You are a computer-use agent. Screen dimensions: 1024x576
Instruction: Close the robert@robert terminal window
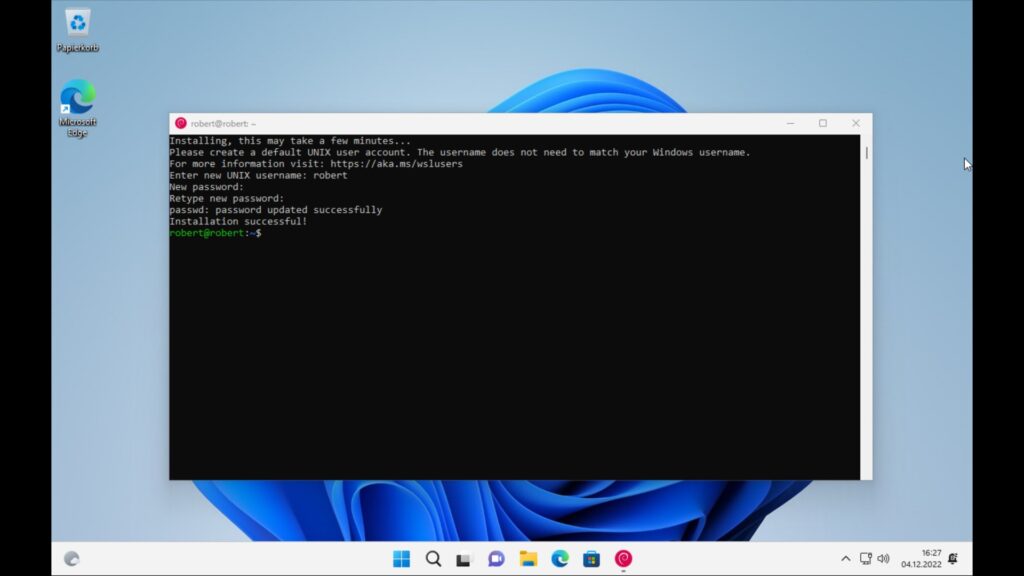pos(856,123)
